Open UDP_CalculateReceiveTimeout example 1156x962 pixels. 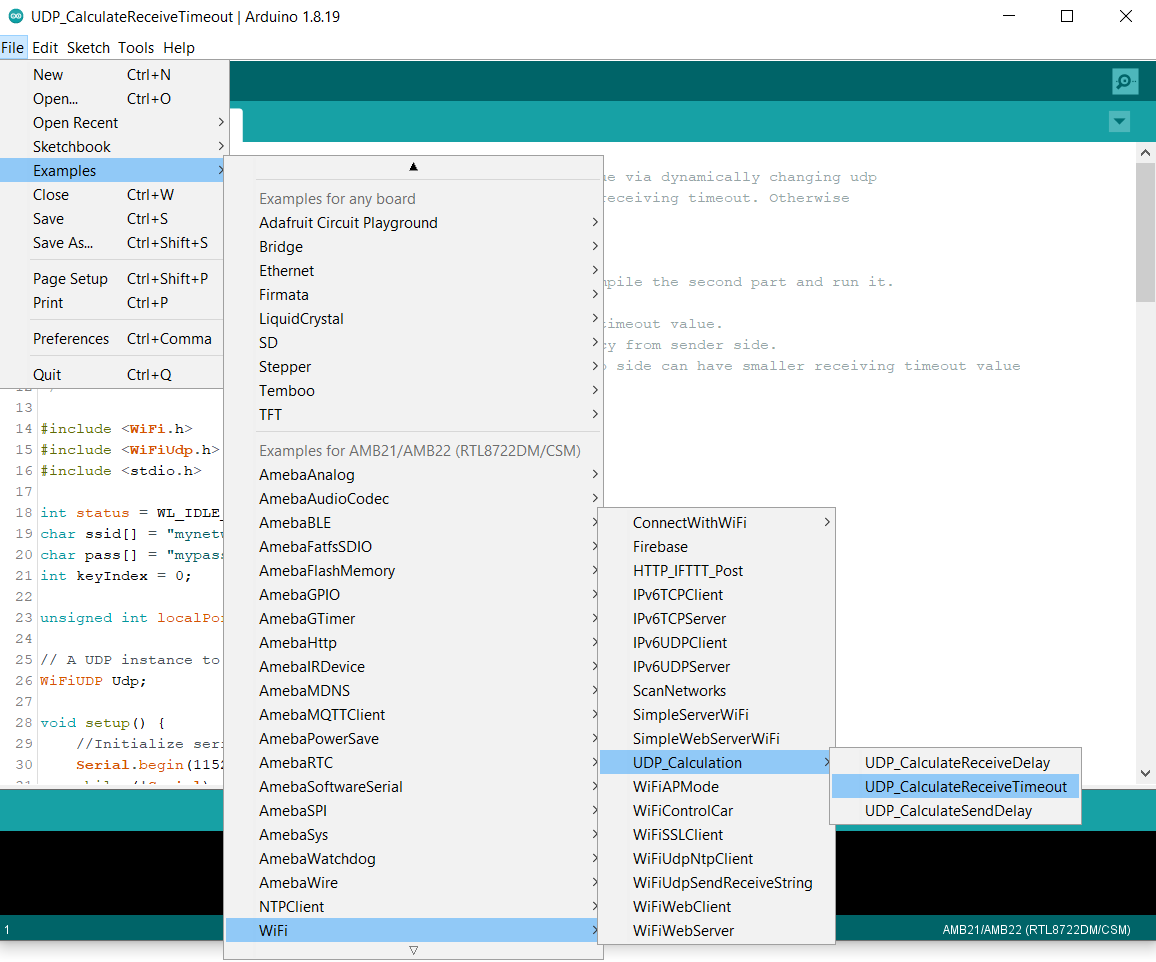click(x=955, y=787)
